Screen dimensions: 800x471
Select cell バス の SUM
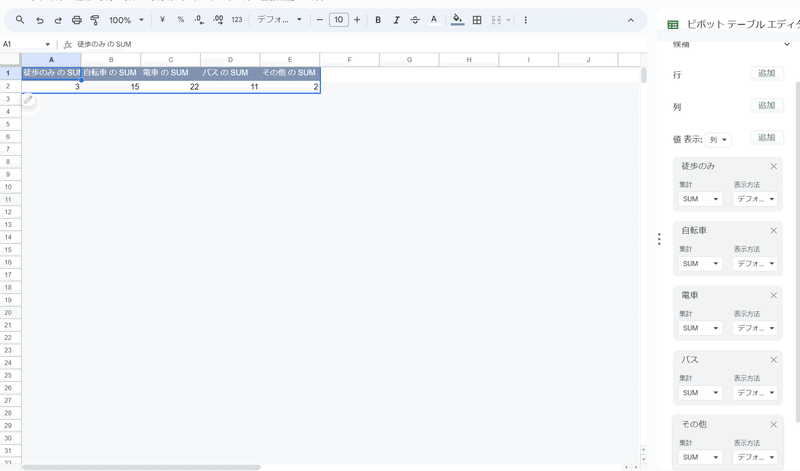tap(230, 73)
